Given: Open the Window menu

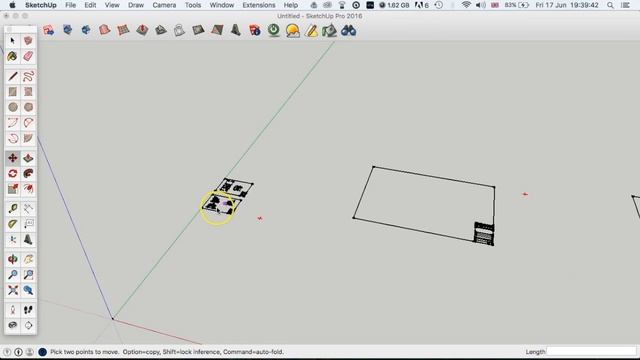Looking at the screenshot, I should tap(222, 5).
